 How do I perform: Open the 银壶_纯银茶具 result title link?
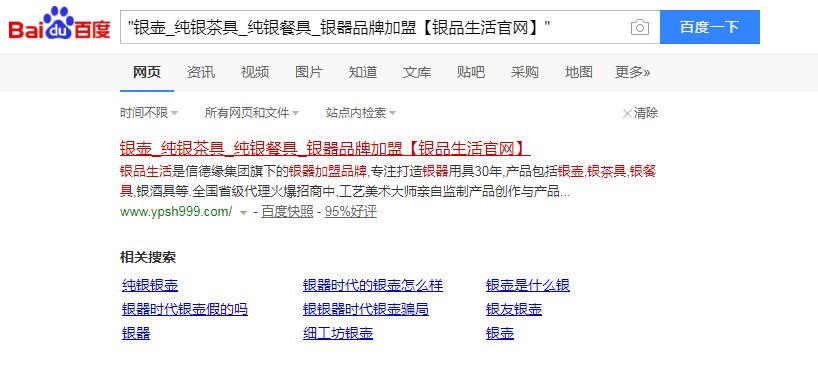[325, 148]
